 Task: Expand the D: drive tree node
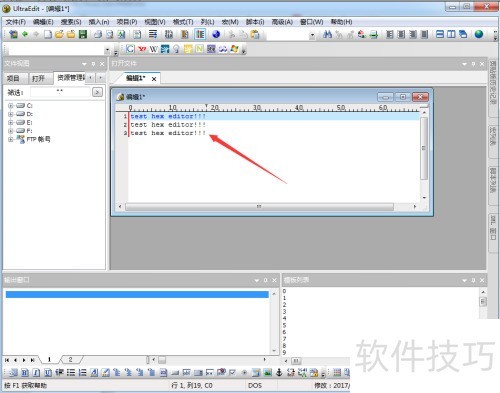[x=11, y=114]
